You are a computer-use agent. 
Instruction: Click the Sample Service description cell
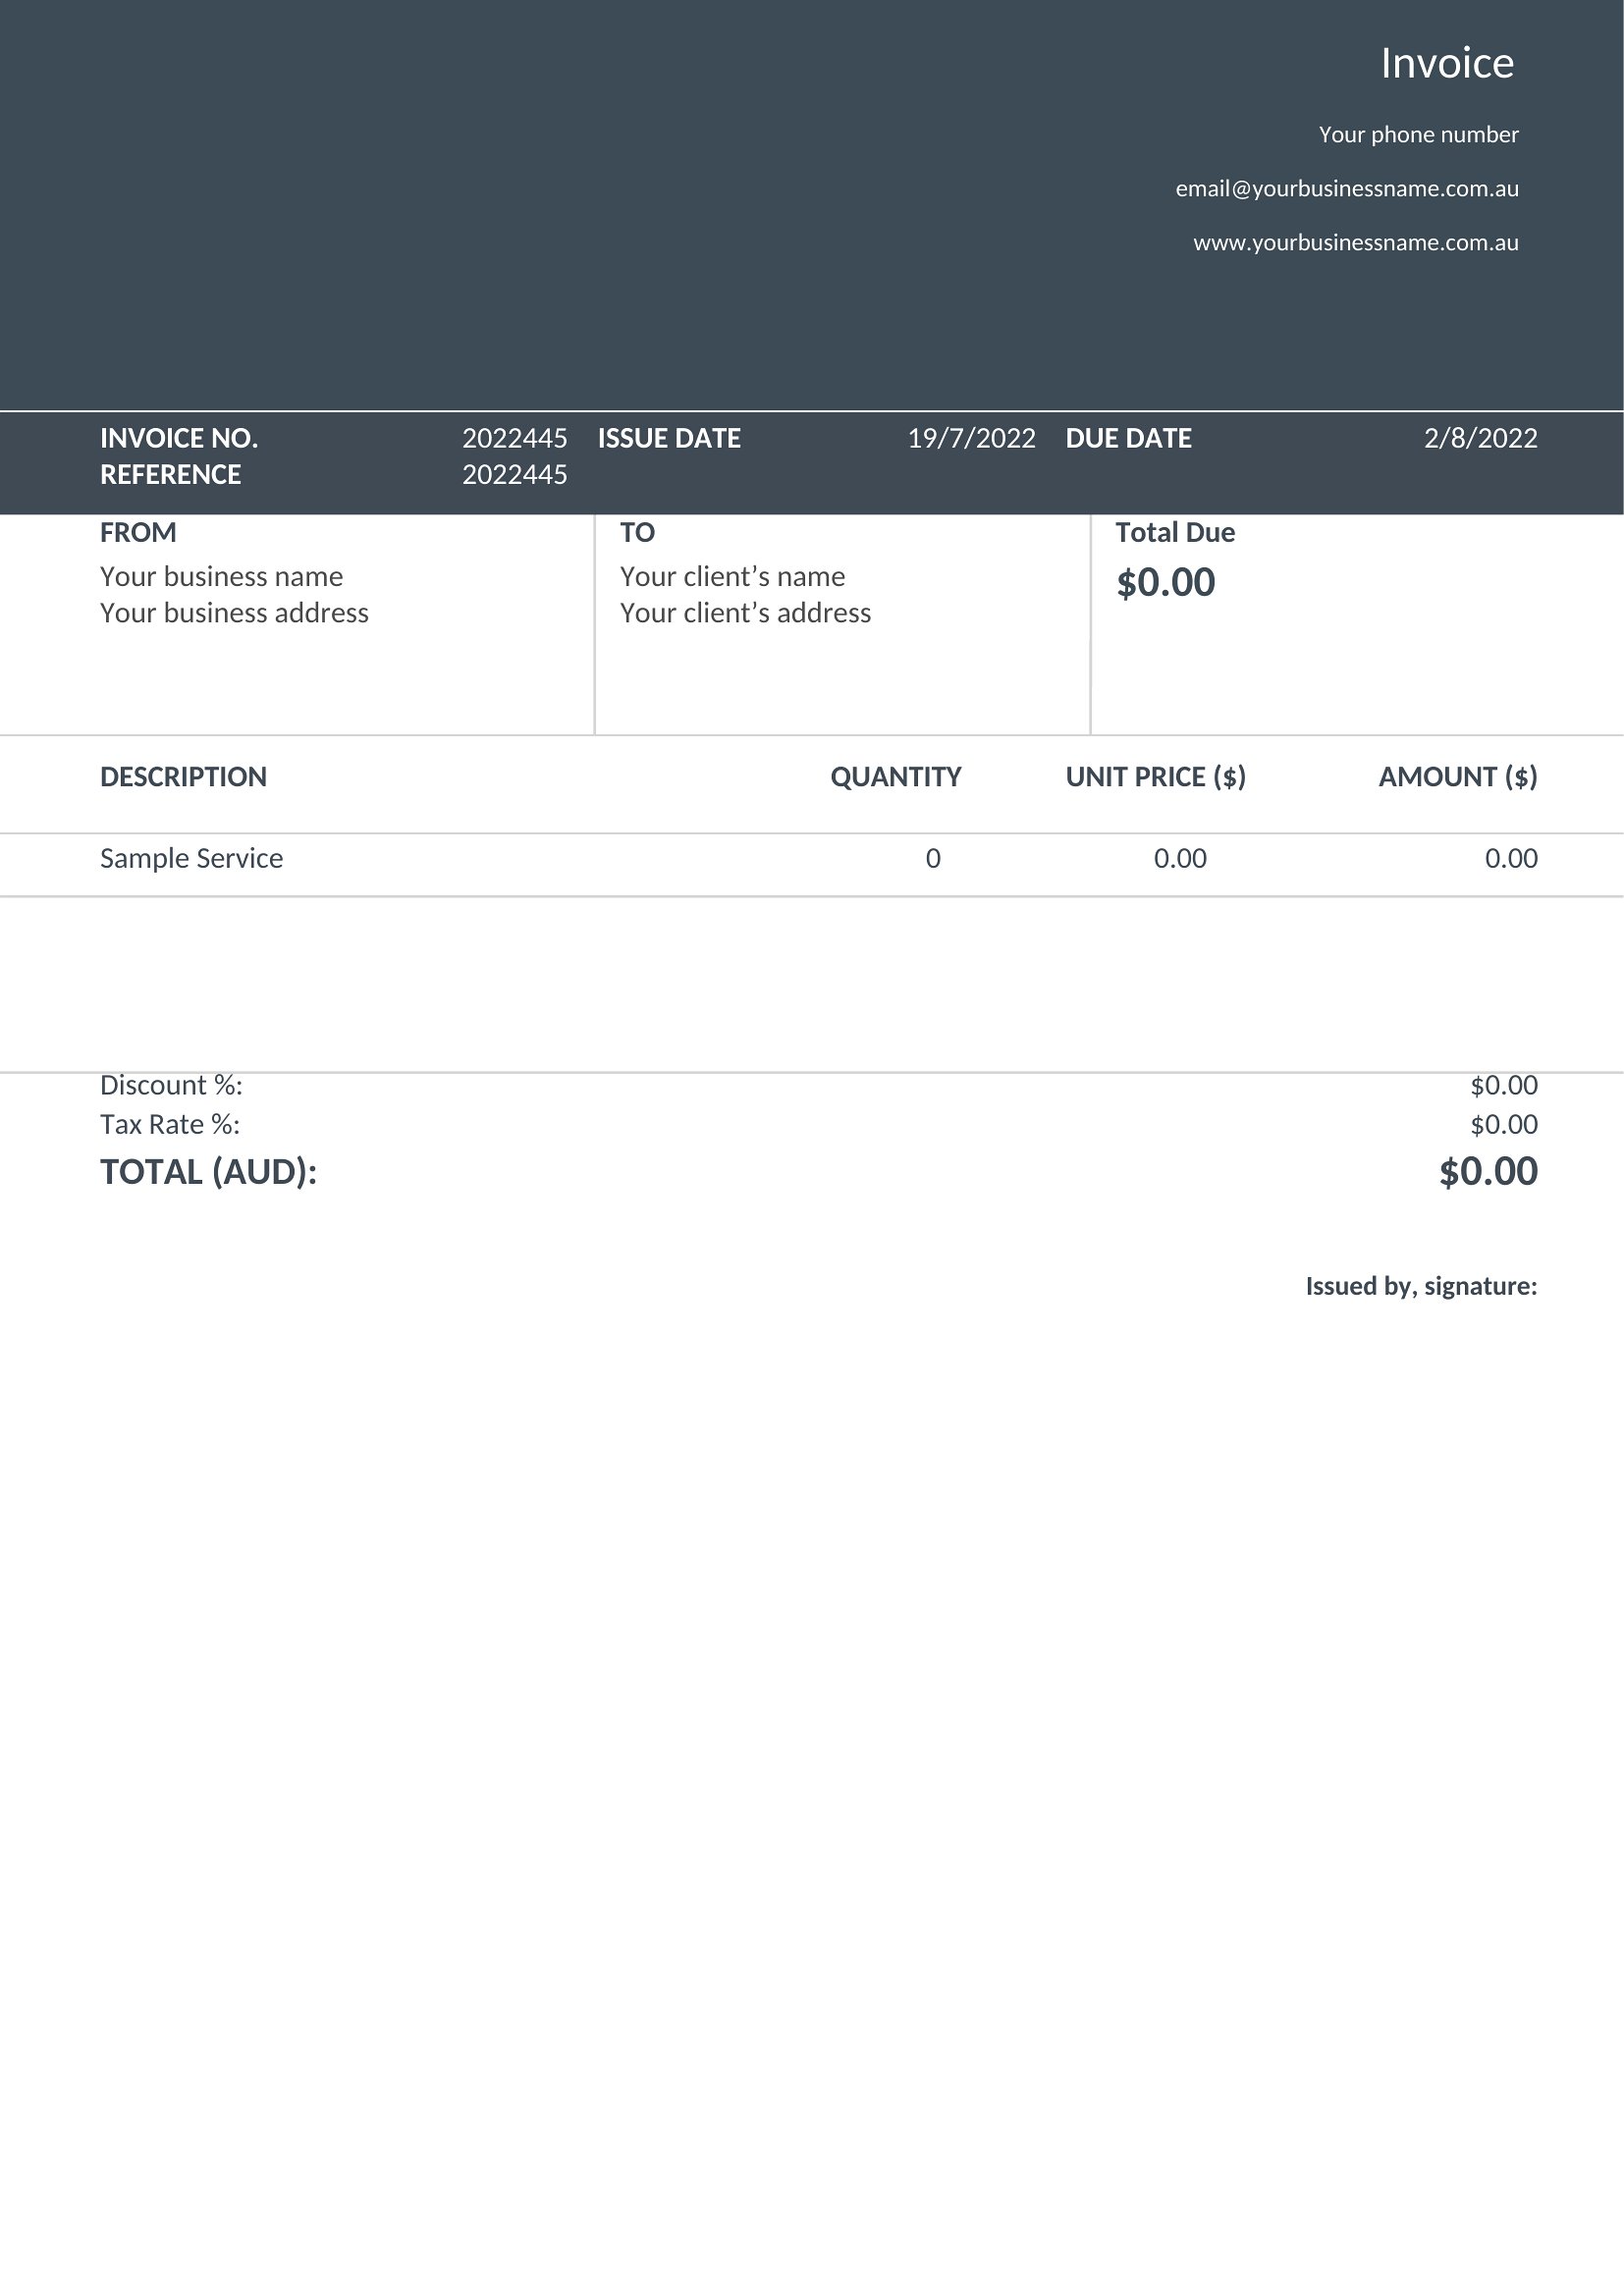pos(191,858)
